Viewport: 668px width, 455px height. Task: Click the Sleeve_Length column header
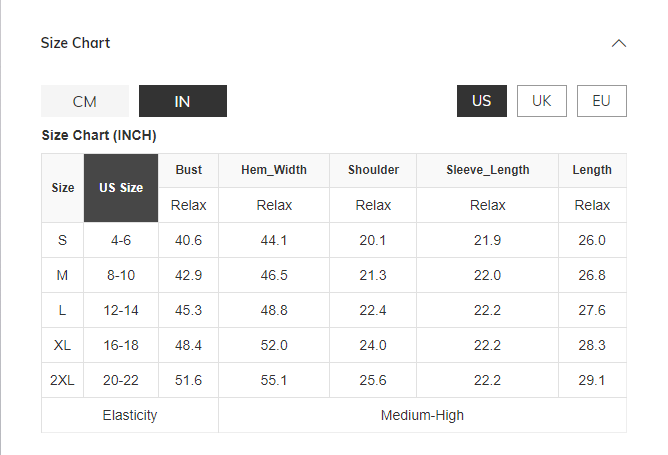488,170
